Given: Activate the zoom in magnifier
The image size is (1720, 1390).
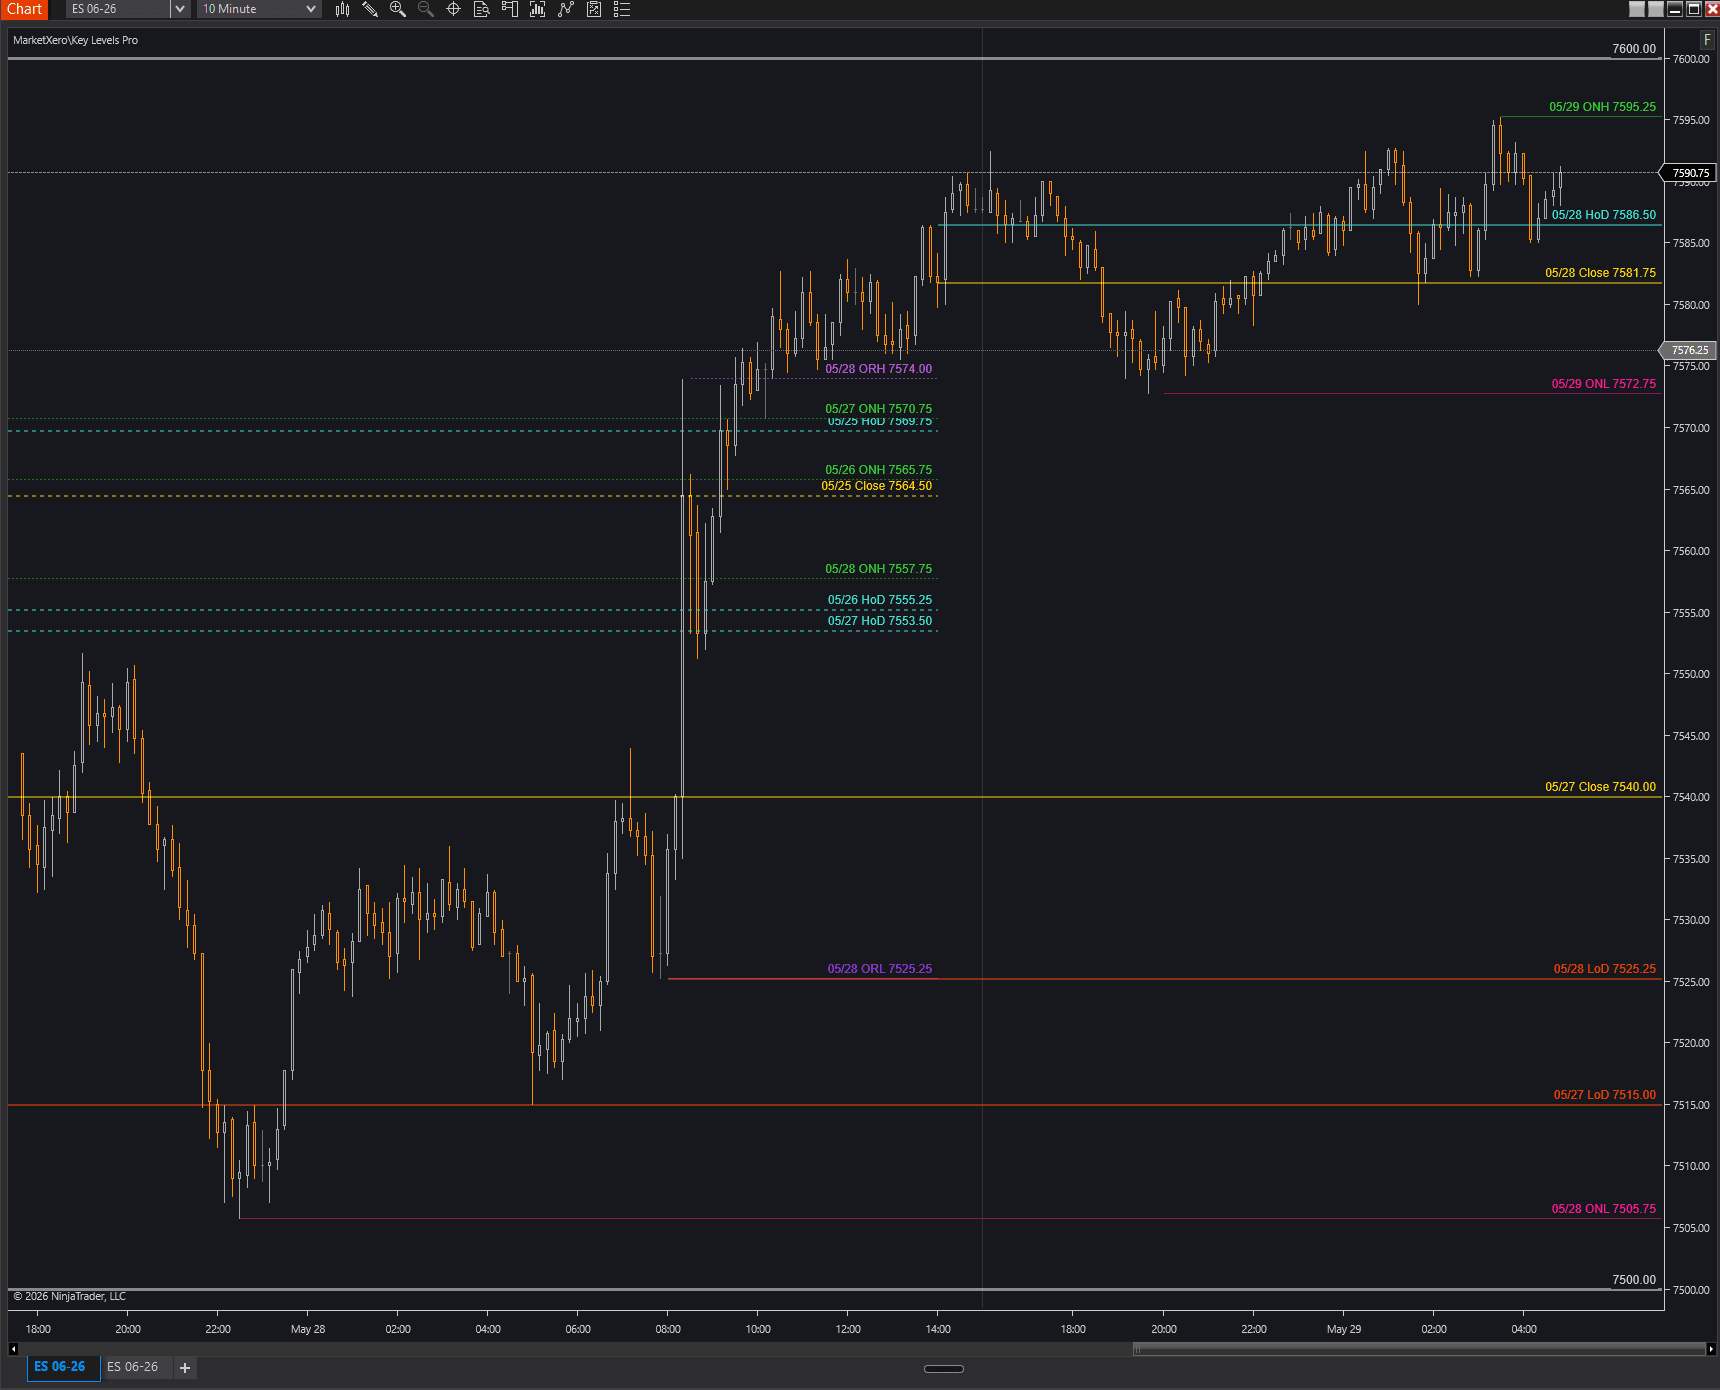Looking at the screenshot, I should (398, 9).
